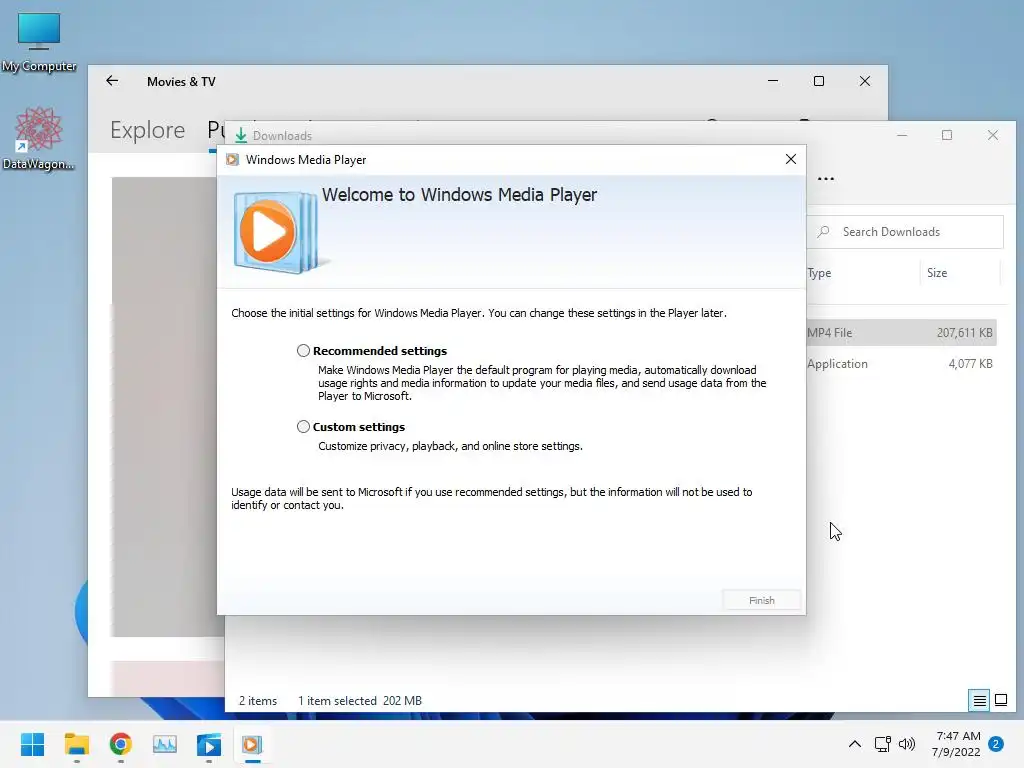Minimize the Movies & TV window
Viewport: 1024px width, 768px height.
pyautogui.click(x=773, y=81)
